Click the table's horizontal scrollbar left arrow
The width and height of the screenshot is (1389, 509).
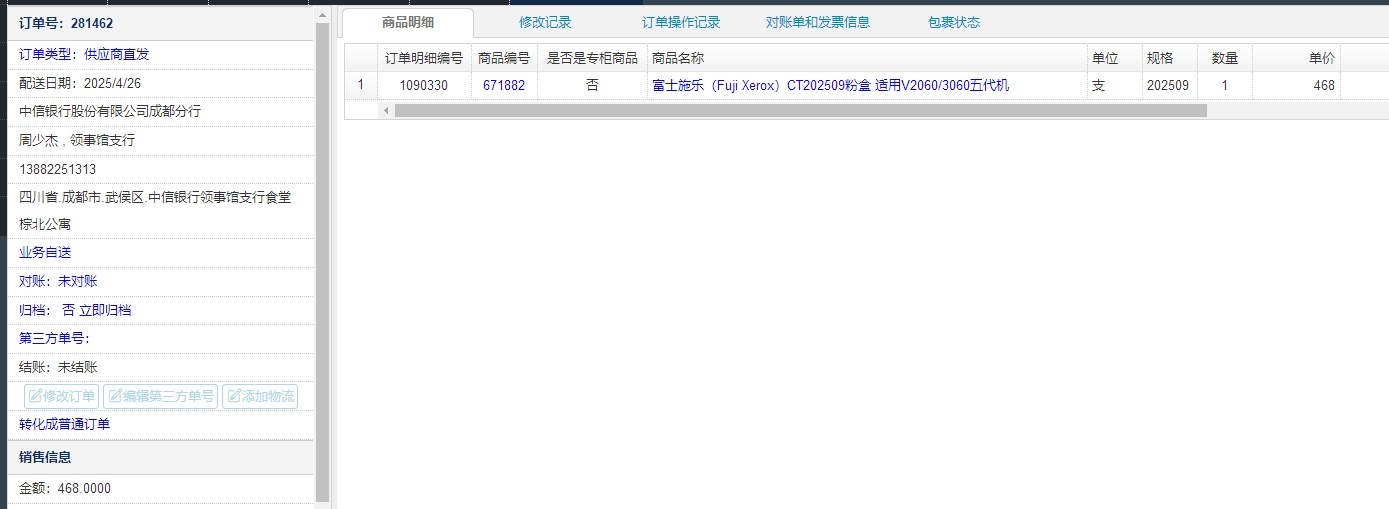(x=385, y=110)
